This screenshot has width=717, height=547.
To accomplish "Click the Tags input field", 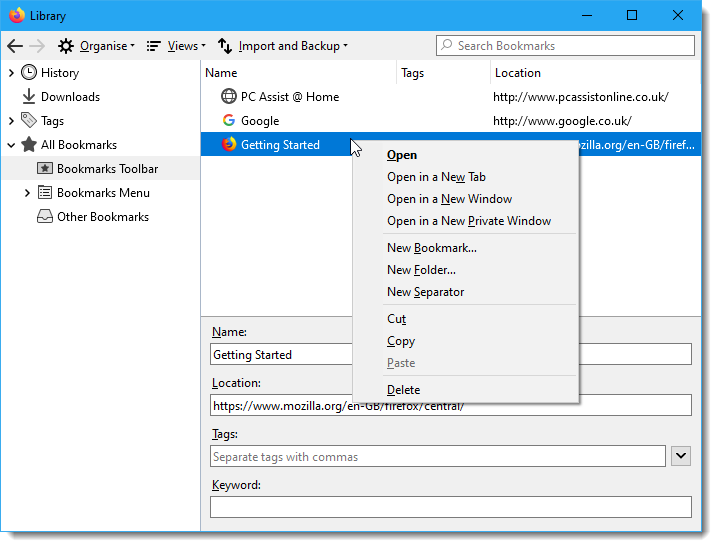I will (x=438, y=456).
